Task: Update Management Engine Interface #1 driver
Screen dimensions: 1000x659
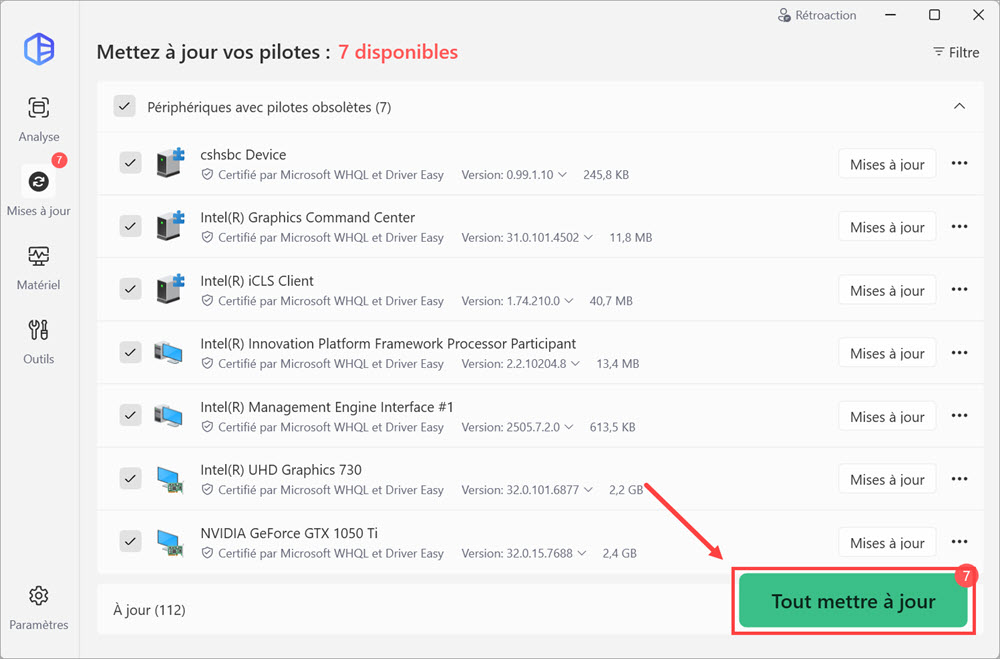Action: pyautogui.click(x=887, y=417)
